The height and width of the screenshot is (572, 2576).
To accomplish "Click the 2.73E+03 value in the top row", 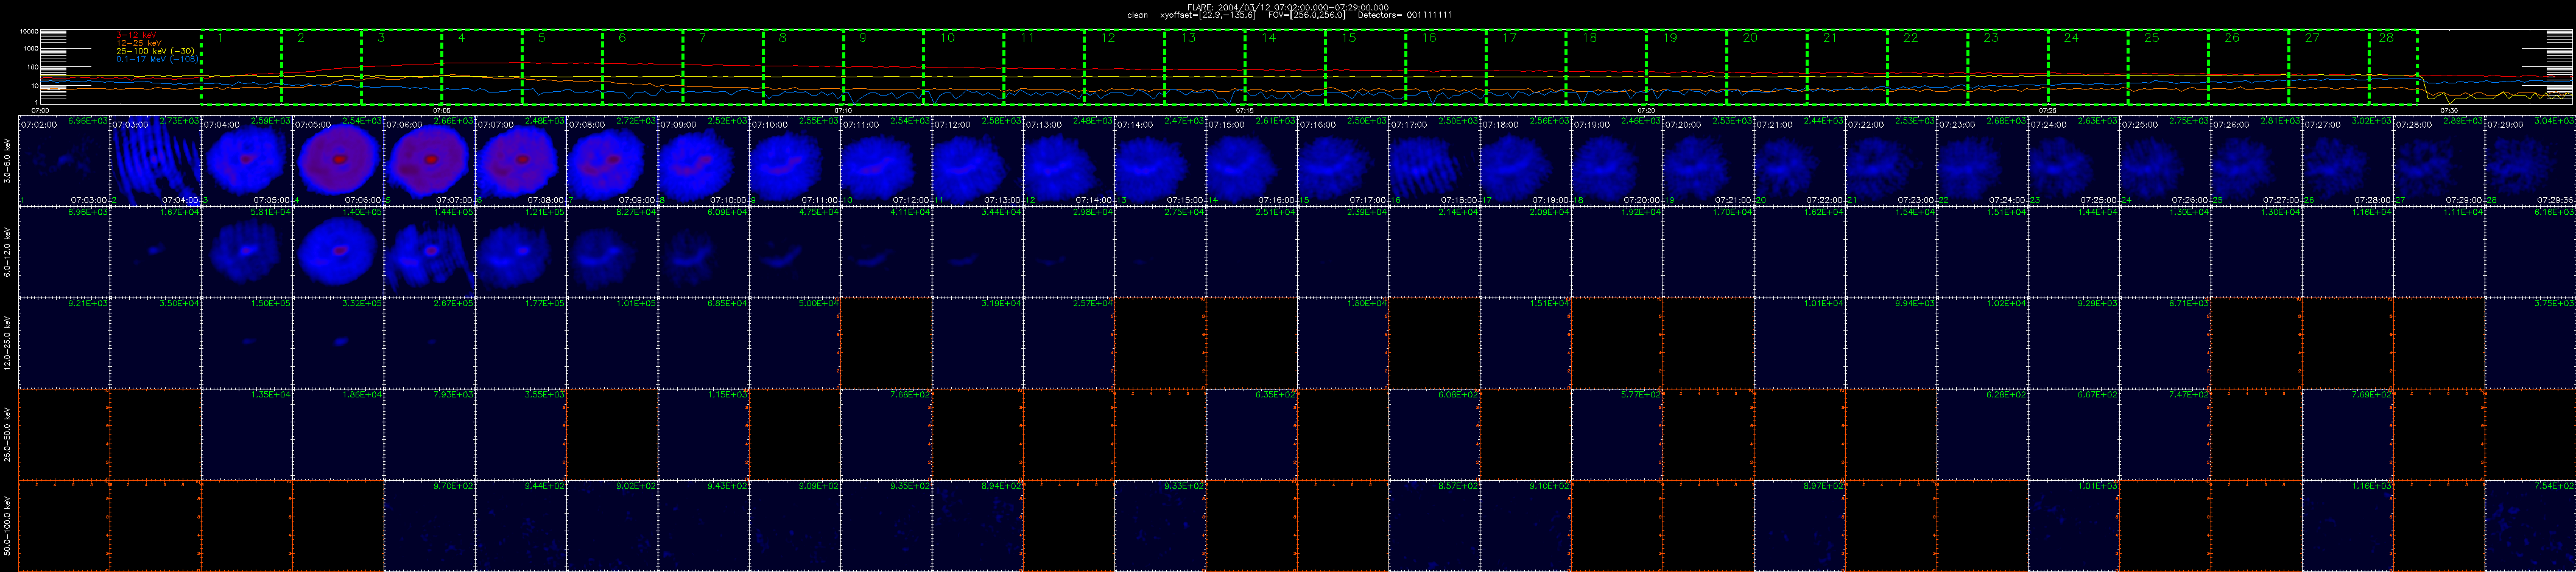I will click(x=180, y=120).
